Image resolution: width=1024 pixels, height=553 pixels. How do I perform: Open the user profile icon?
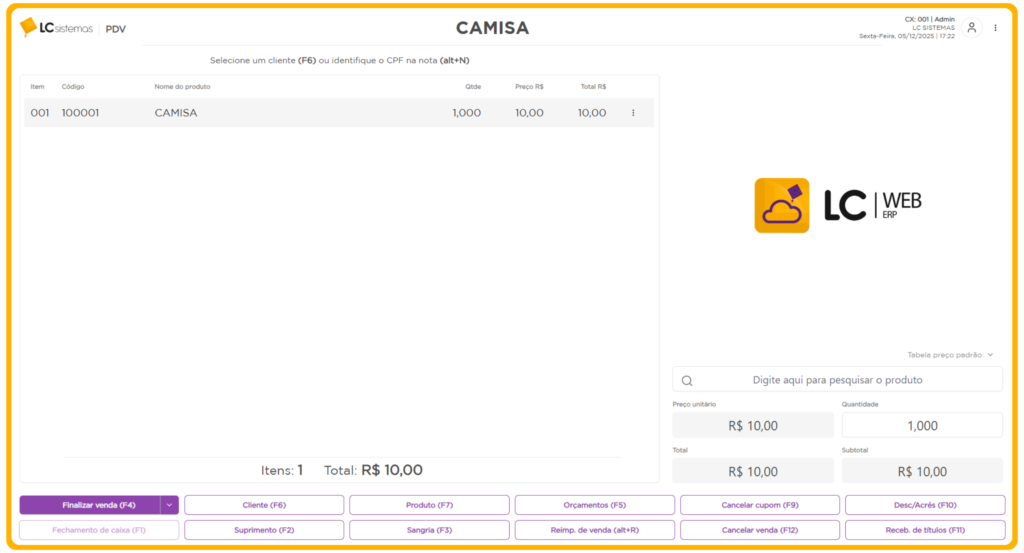coord(971,28)
